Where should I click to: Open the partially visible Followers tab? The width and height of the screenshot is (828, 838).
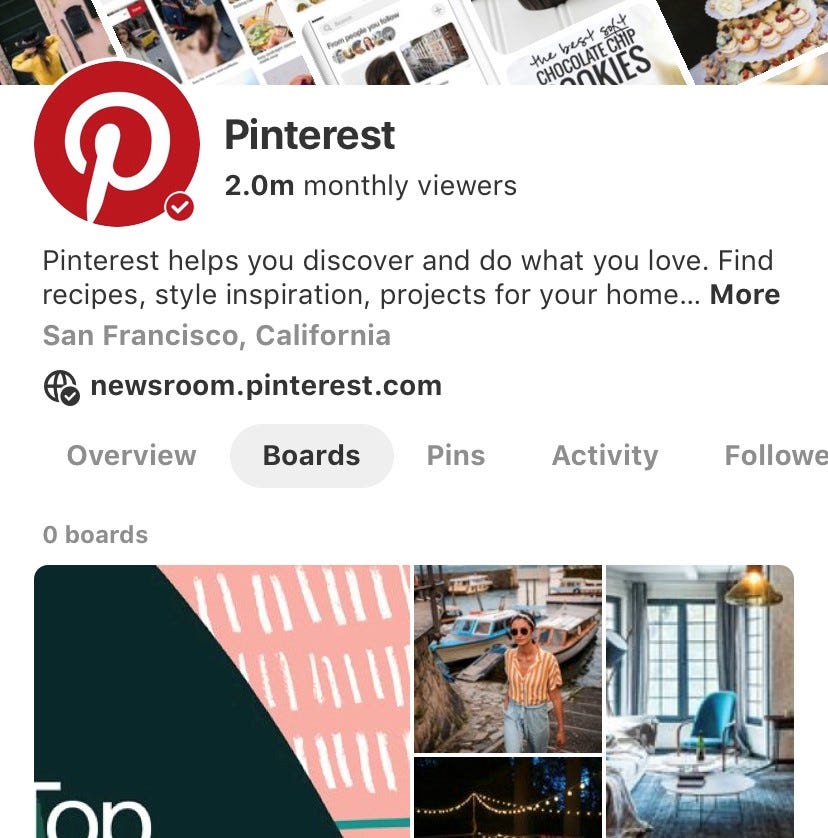click(x=776, y=456)
